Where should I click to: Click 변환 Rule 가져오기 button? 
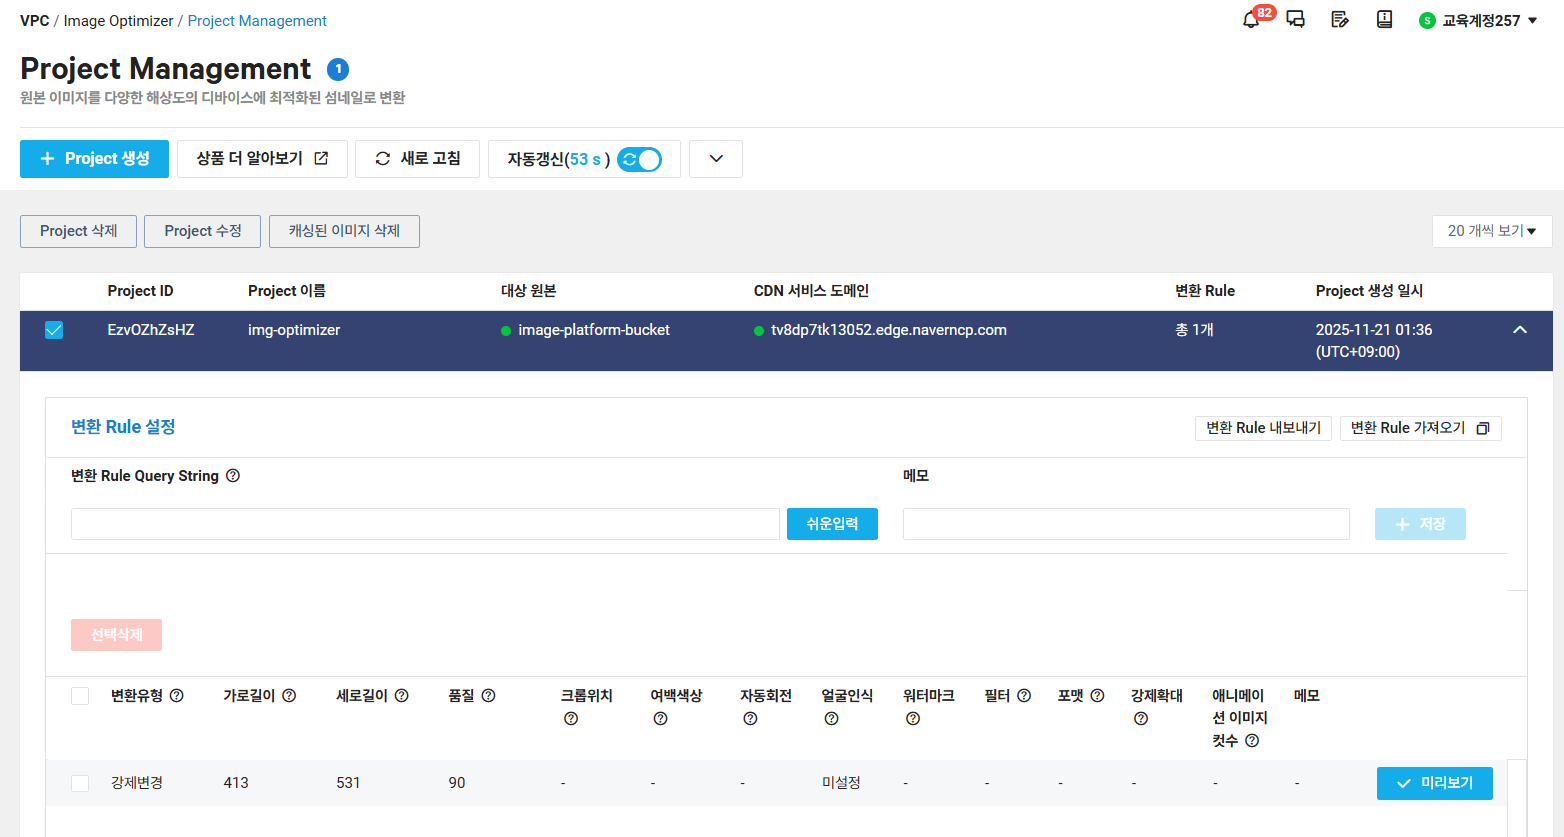click(1420, 428)
